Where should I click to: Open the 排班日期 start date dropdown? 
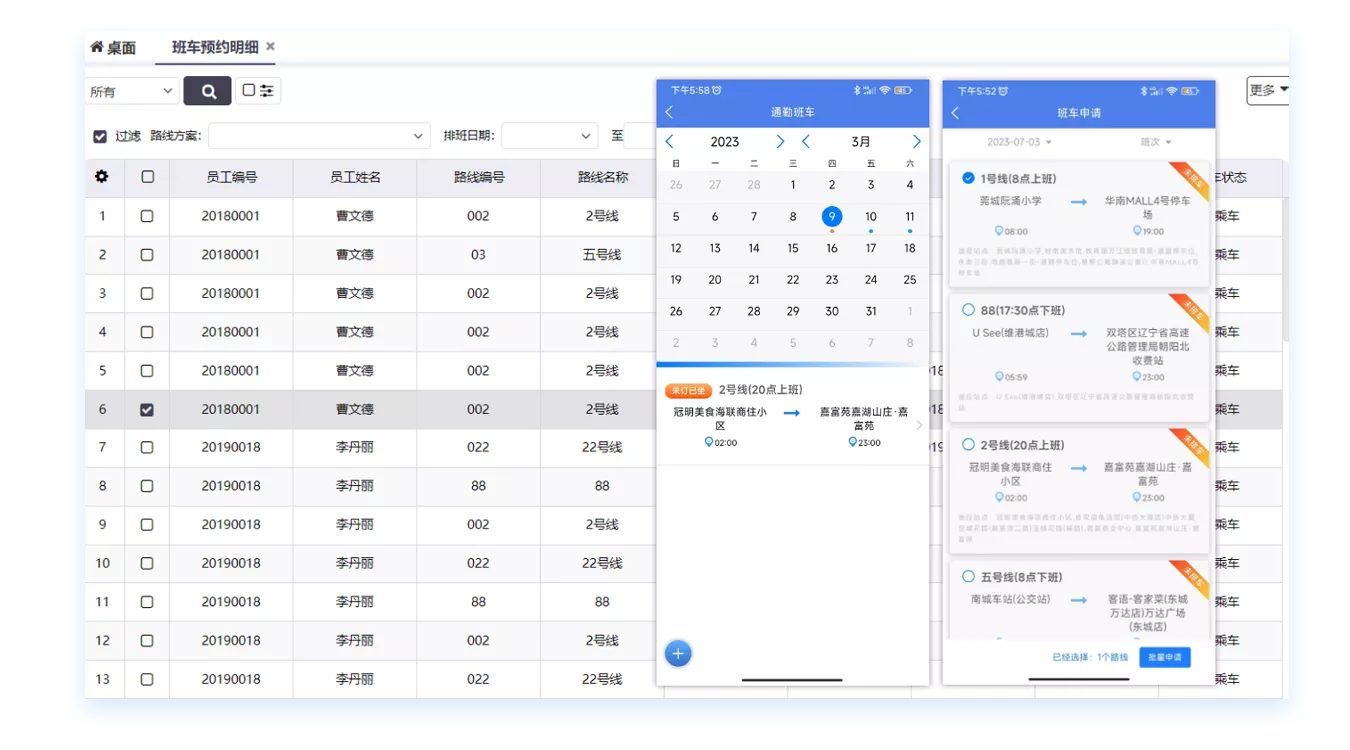[x=549, y=136]
